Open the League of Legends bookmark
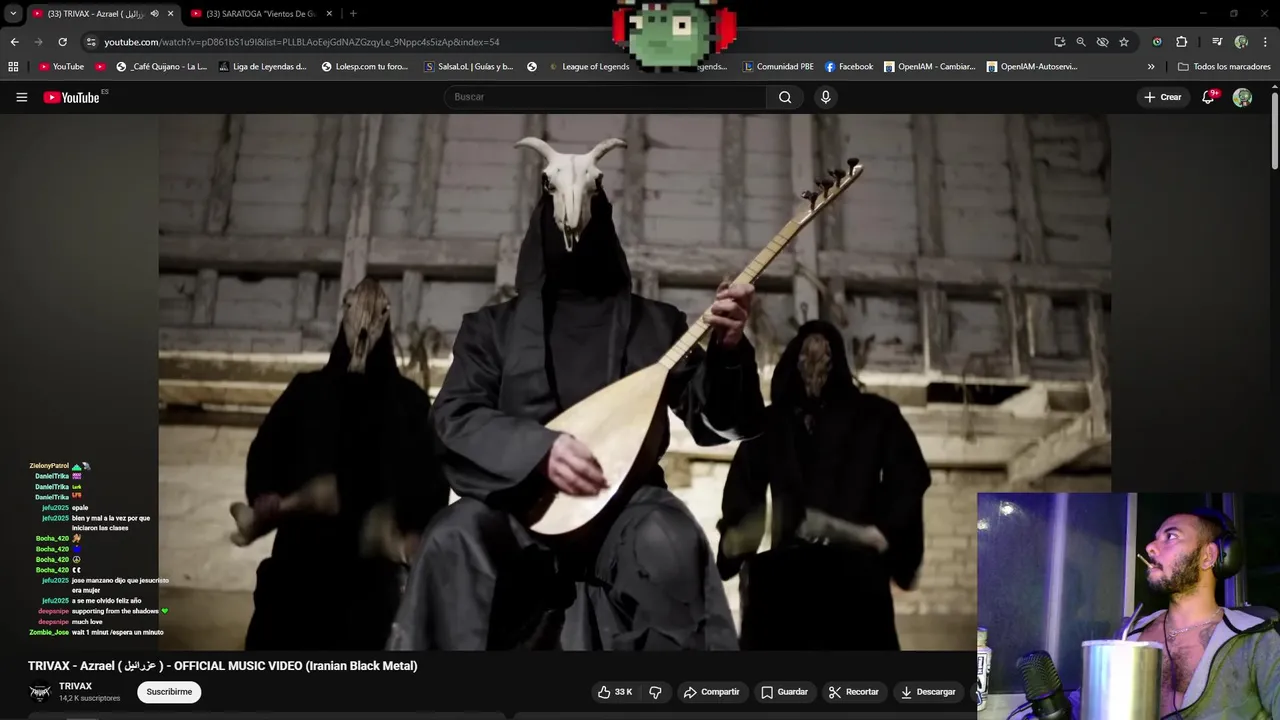This screenshot has height=720, width=1280. click(589, 67)
